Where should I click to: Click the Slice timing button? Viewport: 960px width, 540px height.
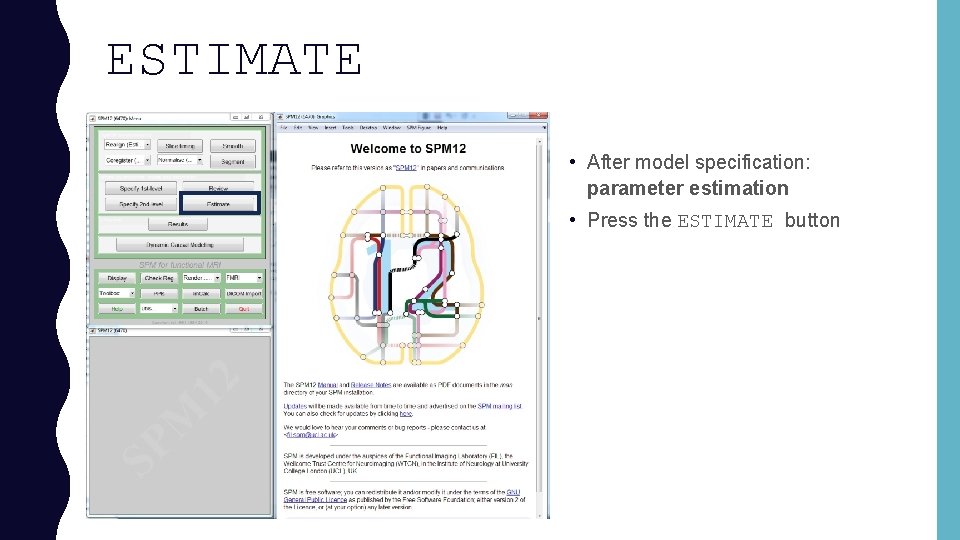click(x=180, y=146)
